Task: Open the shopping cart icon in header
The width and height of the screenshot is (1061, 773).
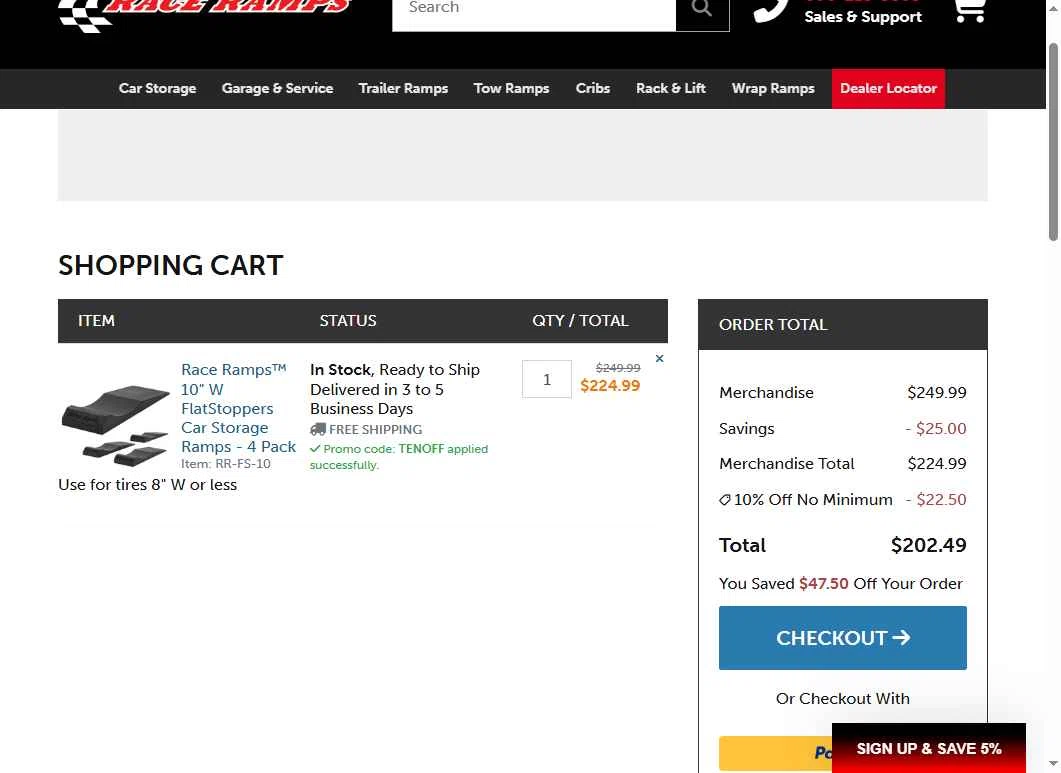Action: coord(969,11)
